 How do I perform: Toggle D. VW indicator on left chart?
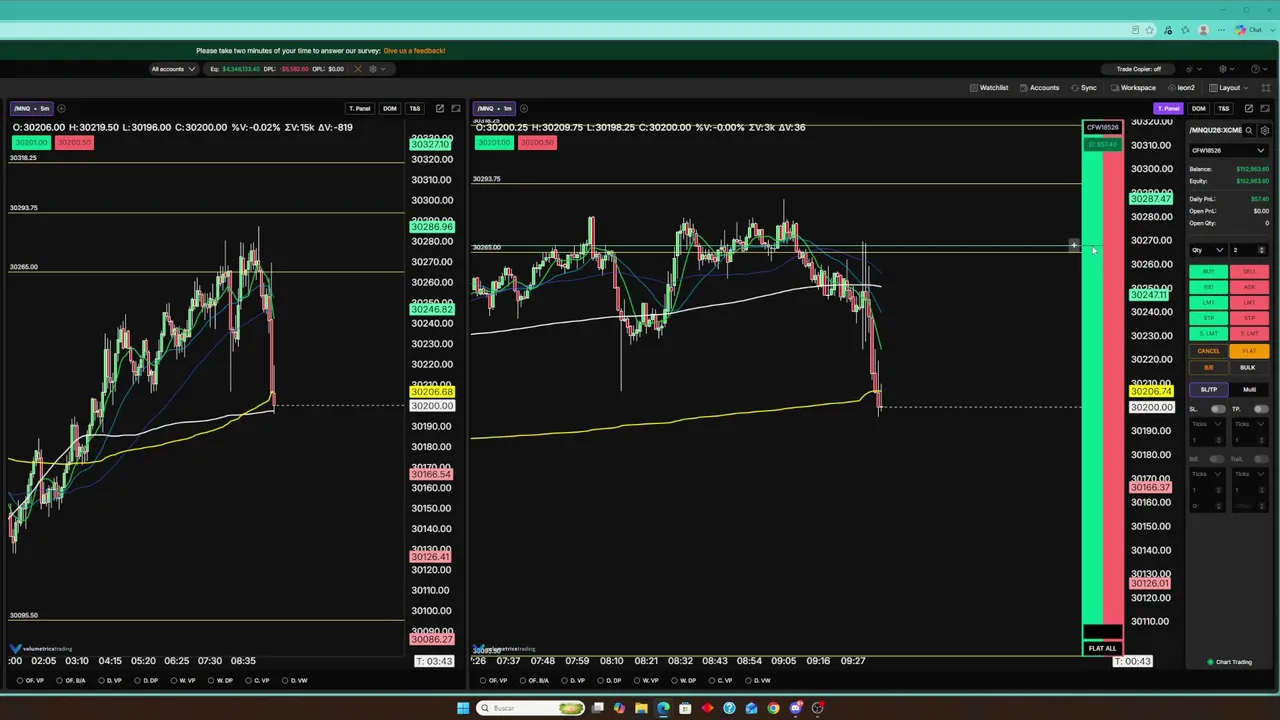coord(294,681)
